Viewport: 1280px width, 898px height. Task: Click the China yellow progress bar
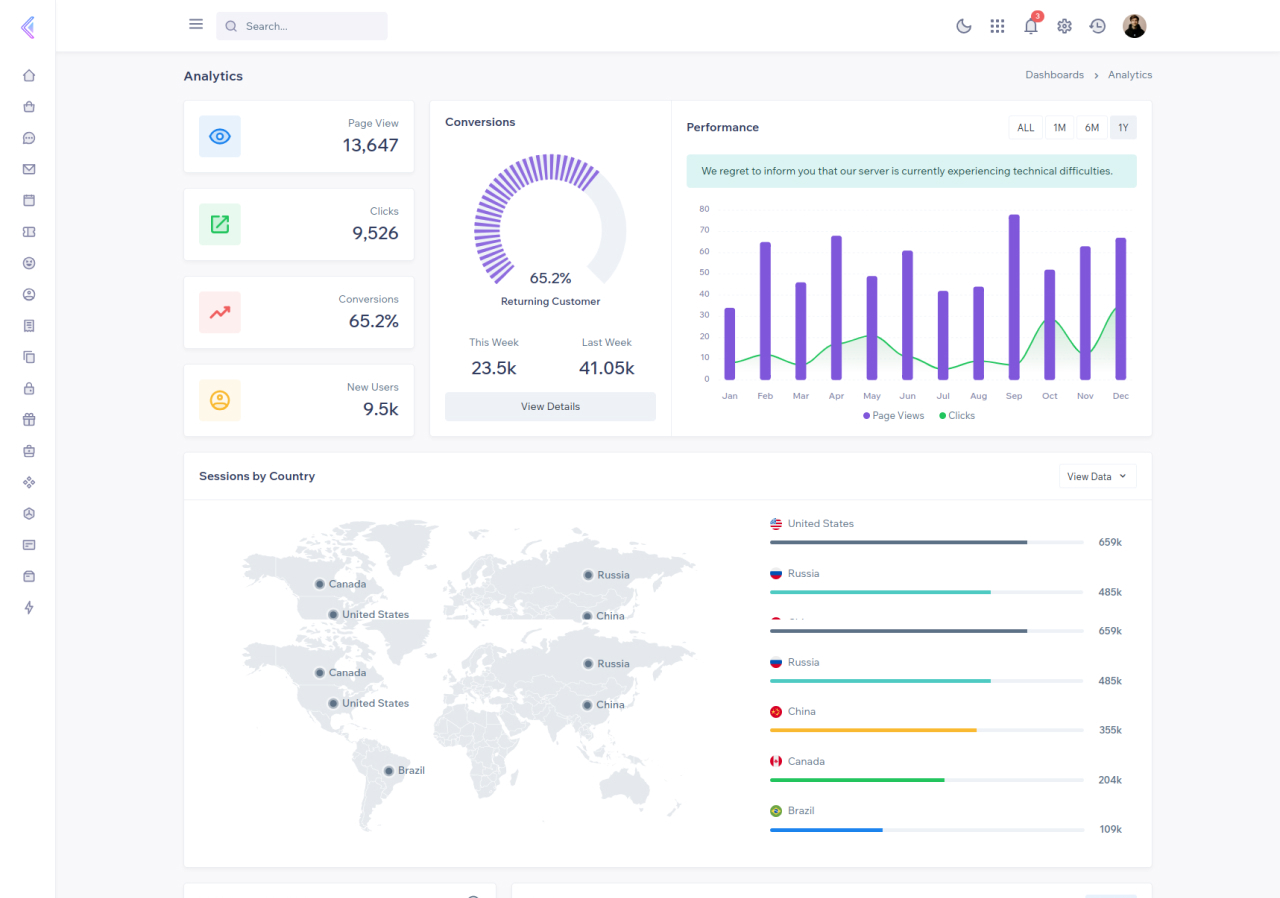[873, 730]
